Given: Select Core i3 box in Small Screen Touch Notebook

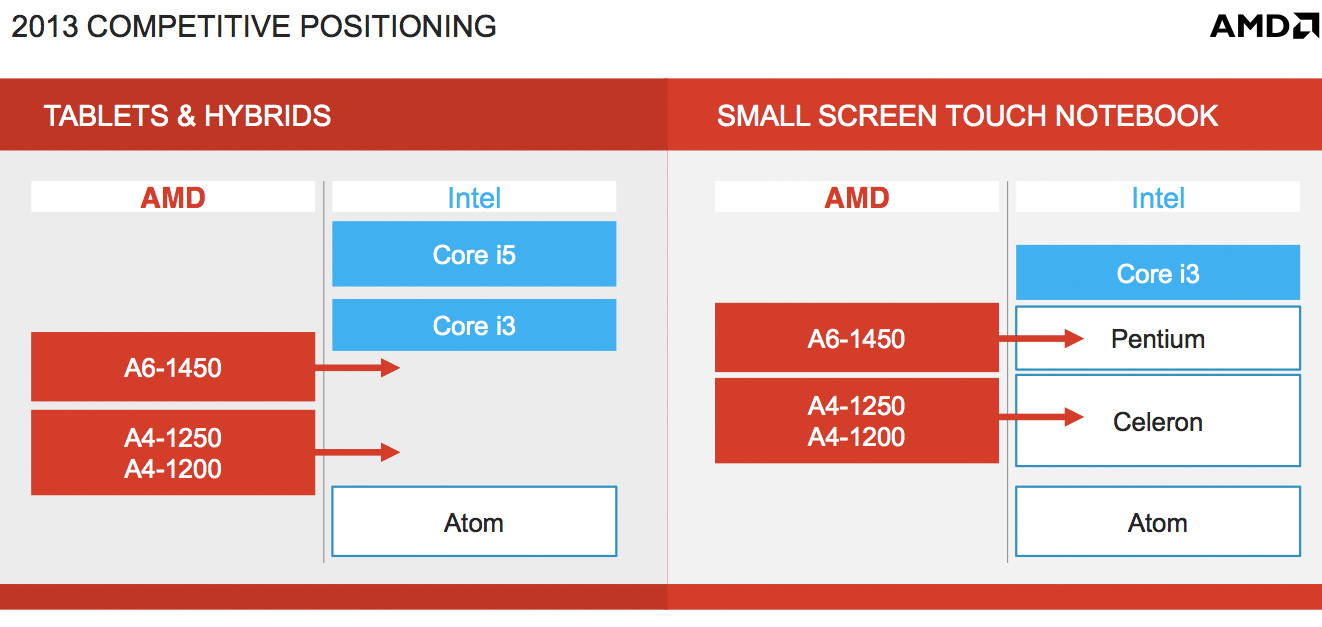Looking at the screenshot, I should 1158,274.
